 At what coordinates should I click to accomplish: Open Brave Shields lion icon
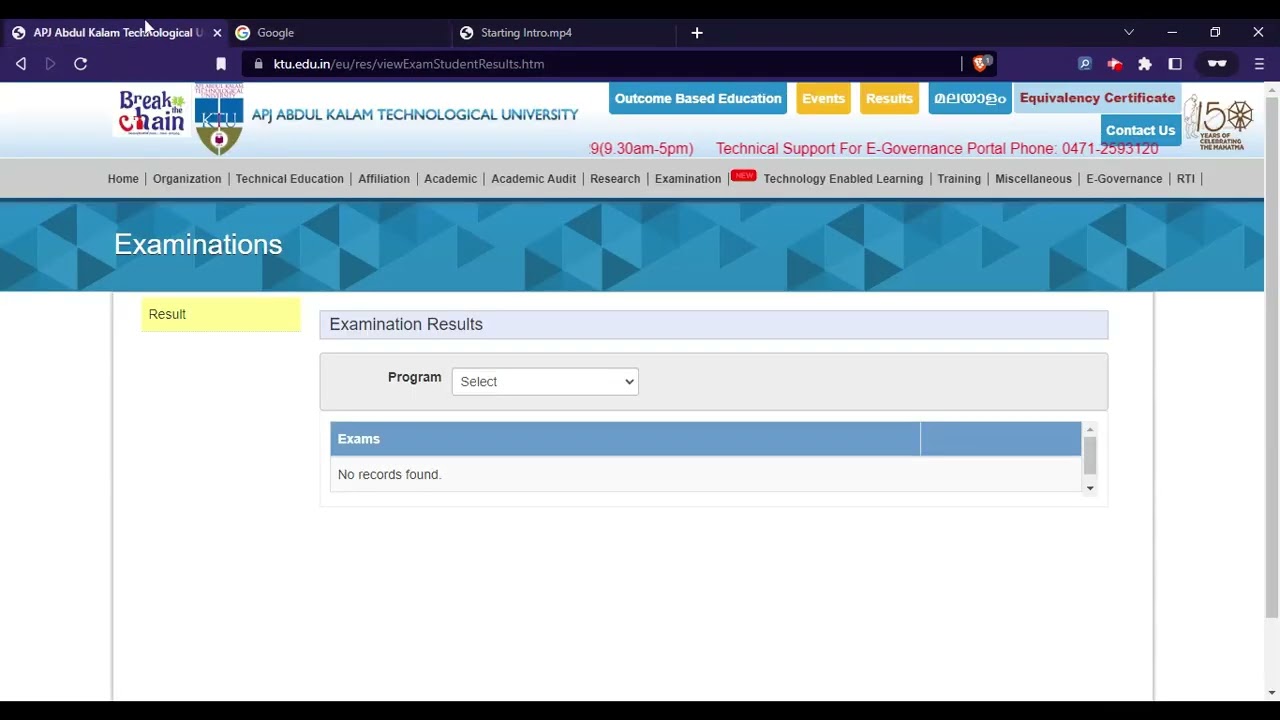(981, 64)
